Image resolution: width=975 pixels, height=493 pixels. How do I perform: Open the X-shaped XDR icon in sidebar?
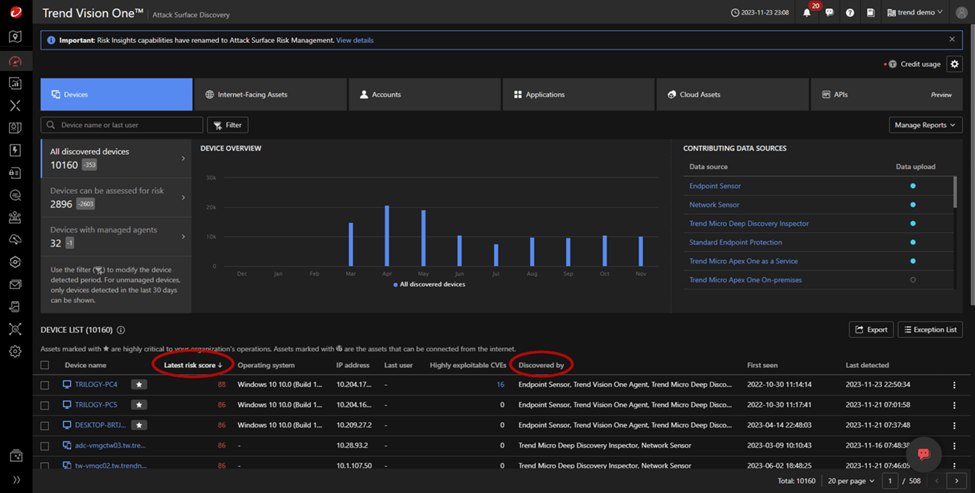[x=16, y=105]
